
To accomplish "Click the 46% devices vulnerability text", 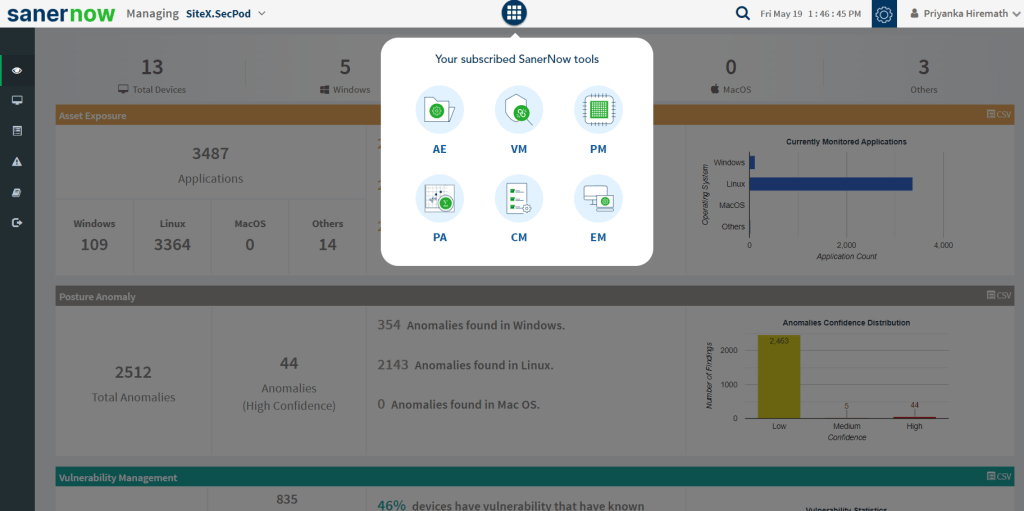I will point(511,505).
